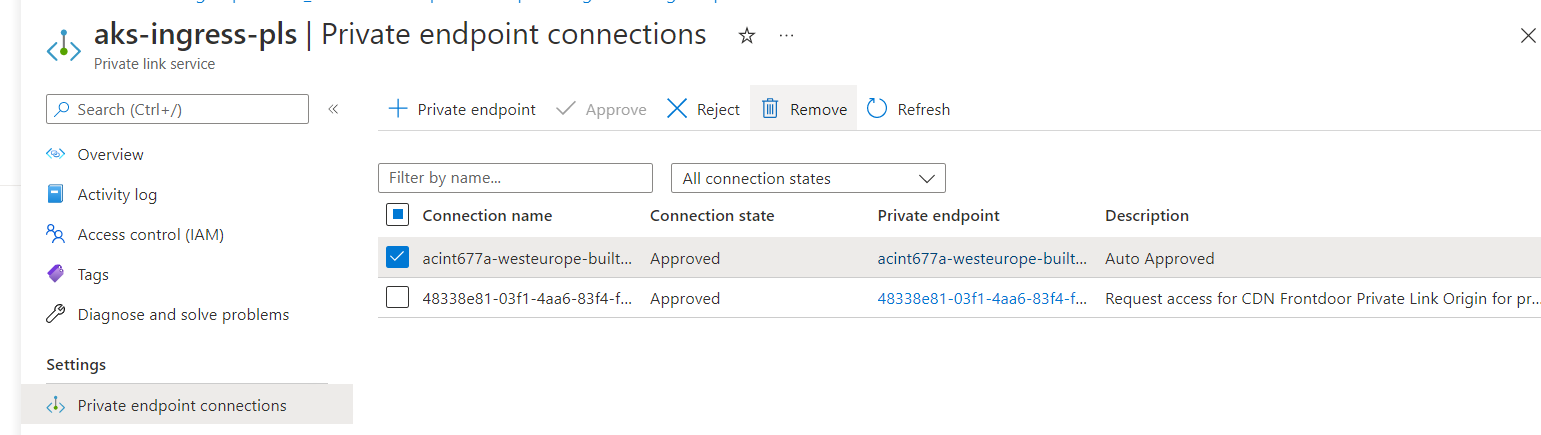The image size is (1541, 435).
Task: Add a new Private endpoint
Action: [x=461, y=109]
